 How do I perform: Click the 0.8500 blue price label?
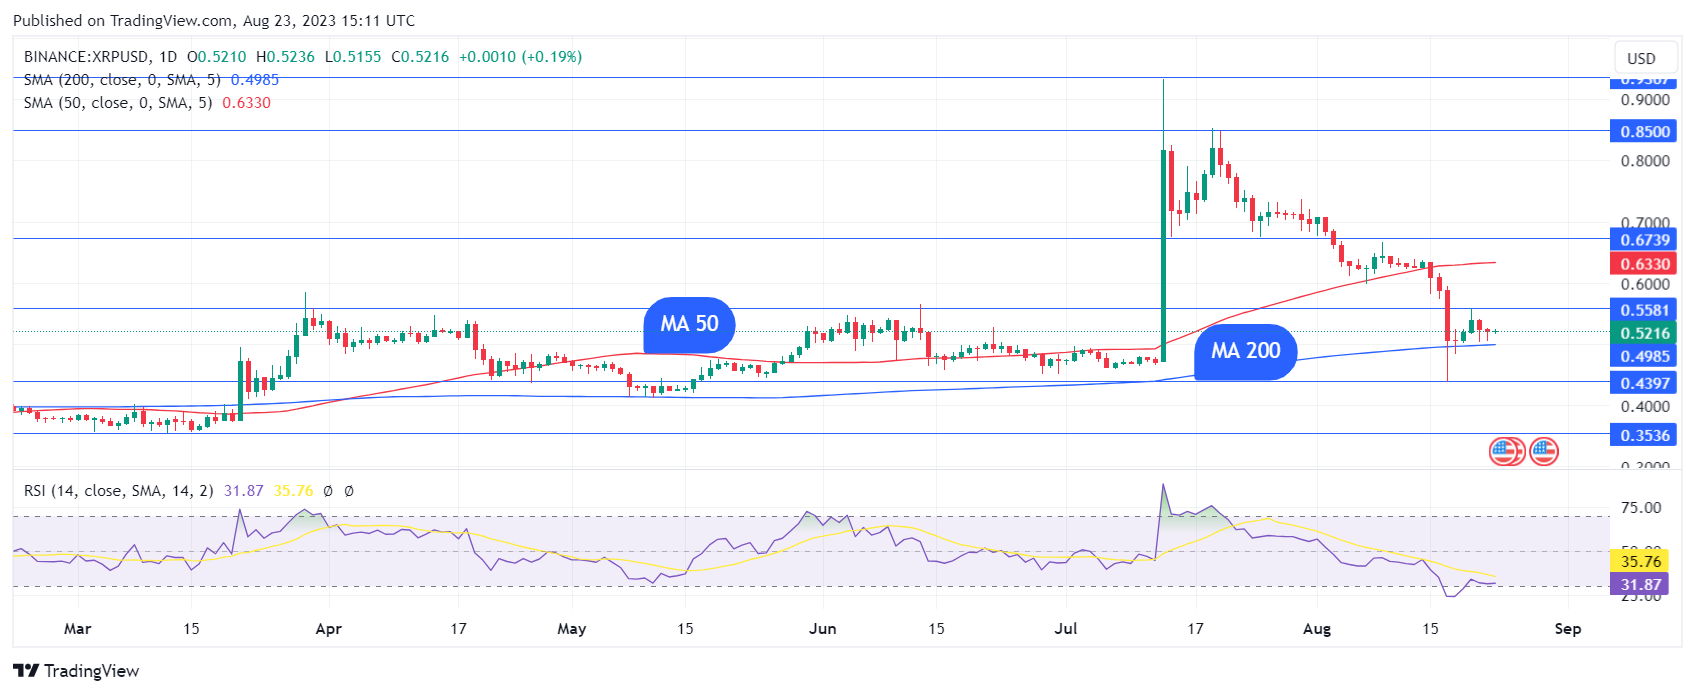click(1644, 132)
